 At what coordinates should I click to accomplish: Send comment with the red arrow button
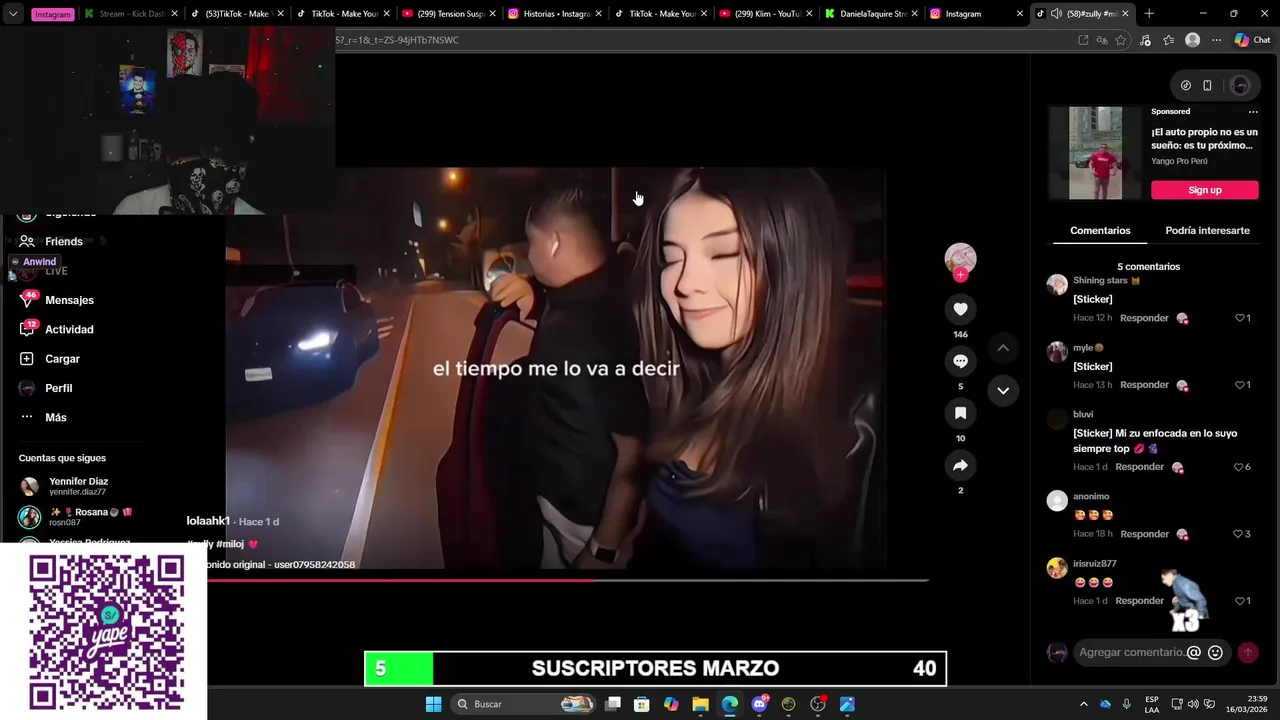(x=1247, y=652)
